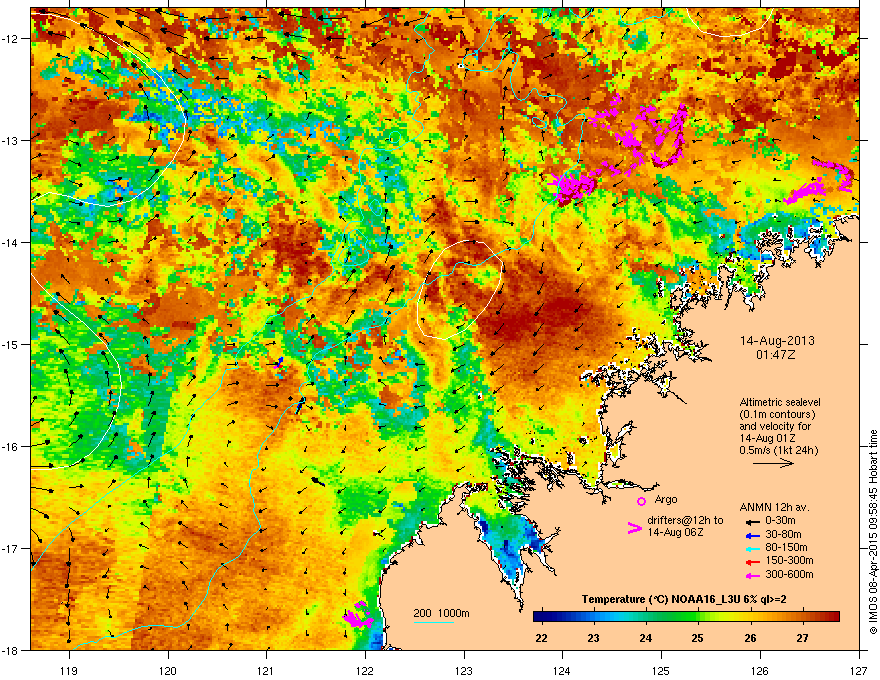Click the blue 30-80m arrow legend icon
This screenshot has width=880, height=680.
752,535
